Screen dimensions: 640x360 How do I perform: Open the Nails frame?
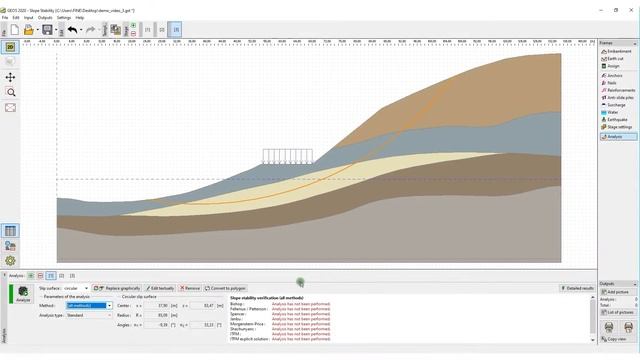click(x=618, y=83)
